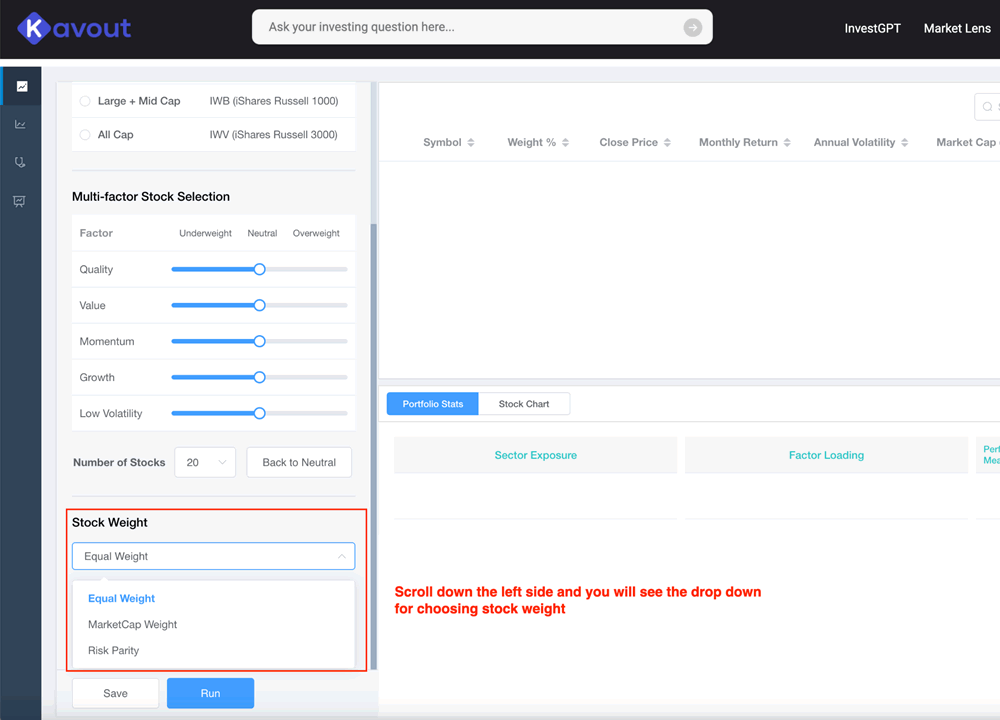Choose Risk Parity from stock weight list
1000x720 pixels.
pyautogui.click(x=114, y=650)
